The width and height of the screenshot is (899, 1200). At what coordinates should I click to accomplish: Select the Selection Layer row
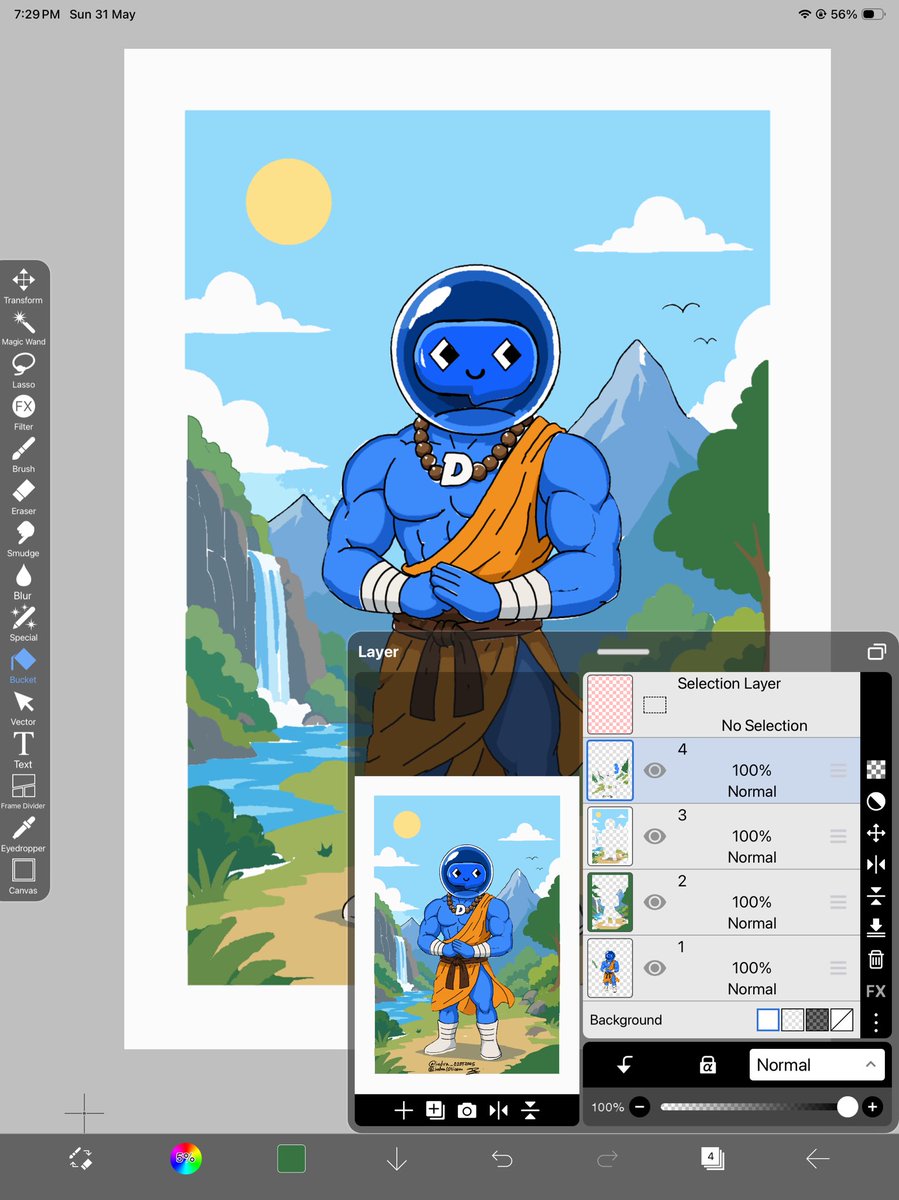722,705
